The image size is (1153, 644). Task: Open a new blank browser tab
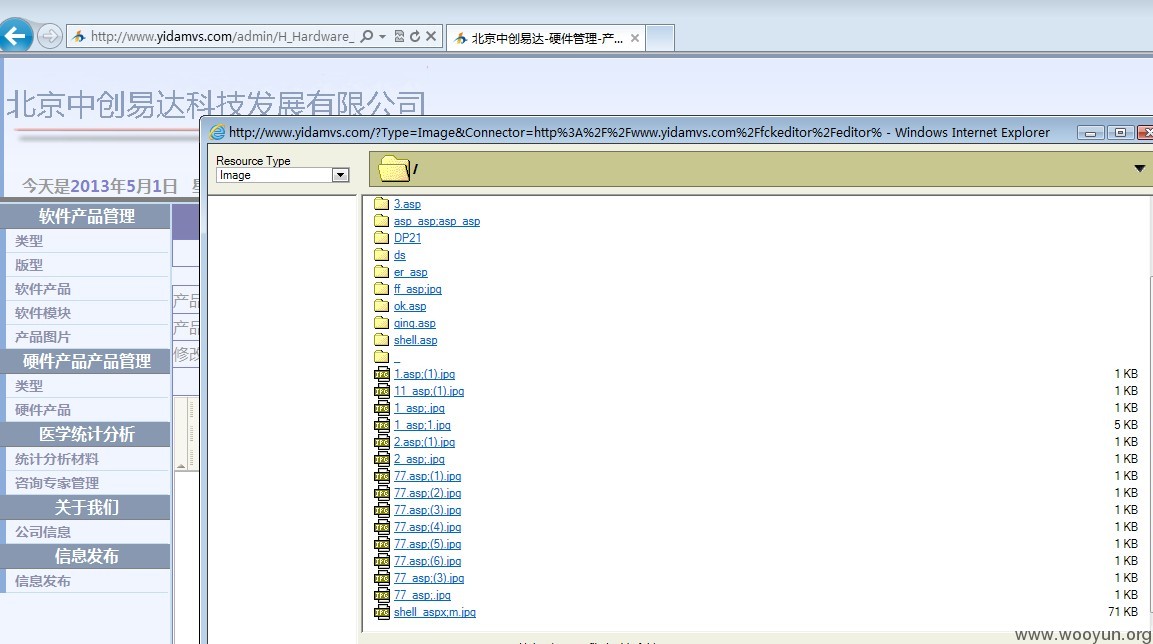[x=660, y=38]
